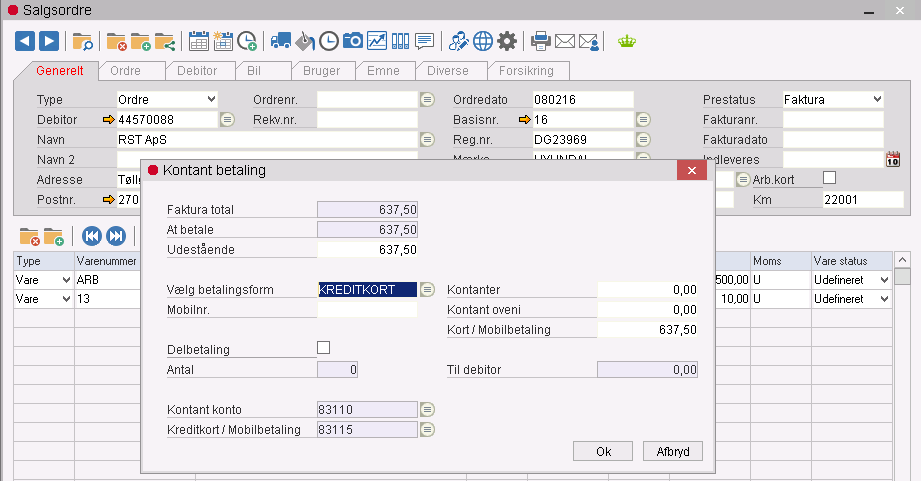Open lookup button next to Debitor number
The height and width of the screenshot is (481, 921).
click(x=227, y=119)
